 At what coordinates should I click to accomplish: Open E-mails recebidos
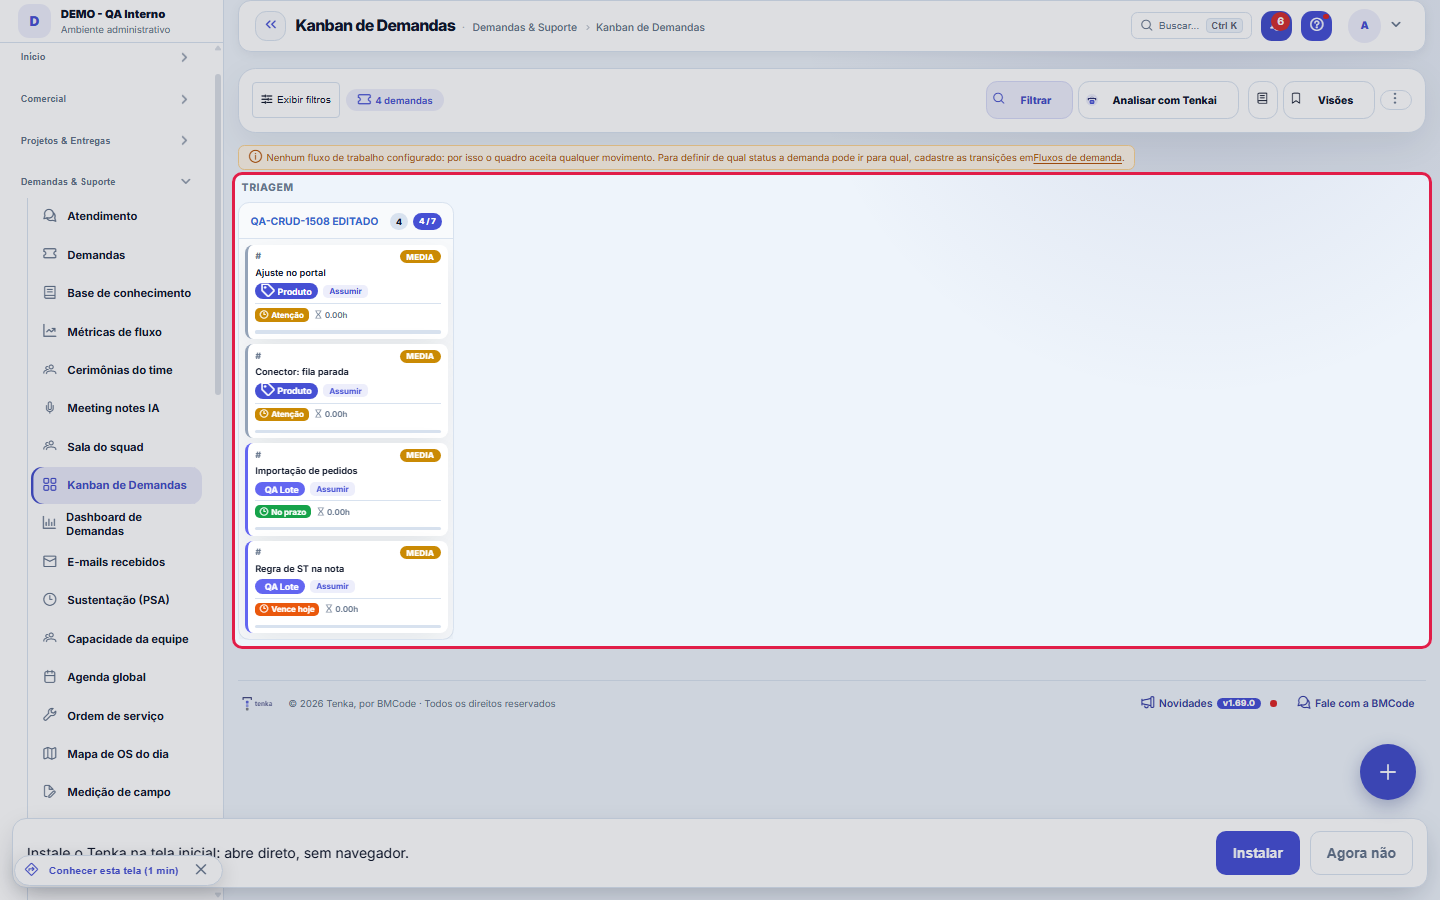click(115, 562)
